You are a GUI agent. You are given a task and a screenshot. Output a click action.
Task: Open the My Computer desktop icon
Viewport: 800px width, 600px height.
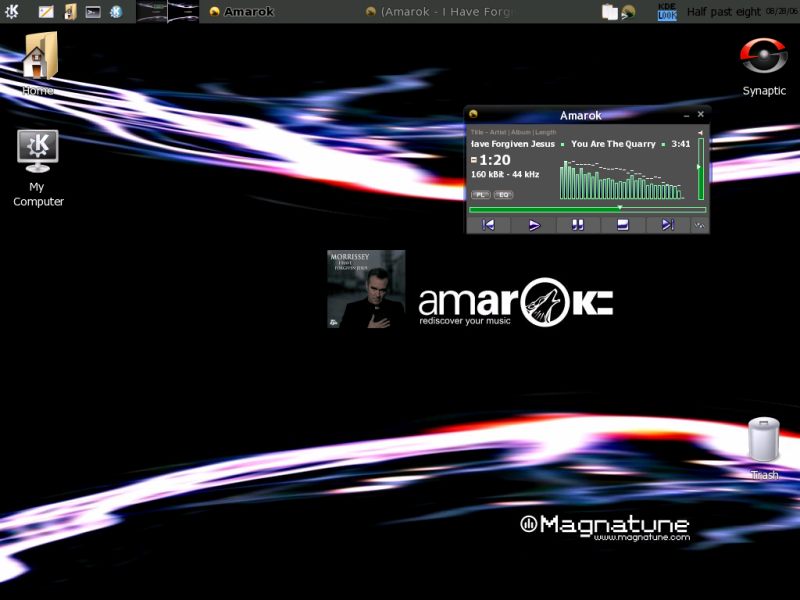point(38,167)
